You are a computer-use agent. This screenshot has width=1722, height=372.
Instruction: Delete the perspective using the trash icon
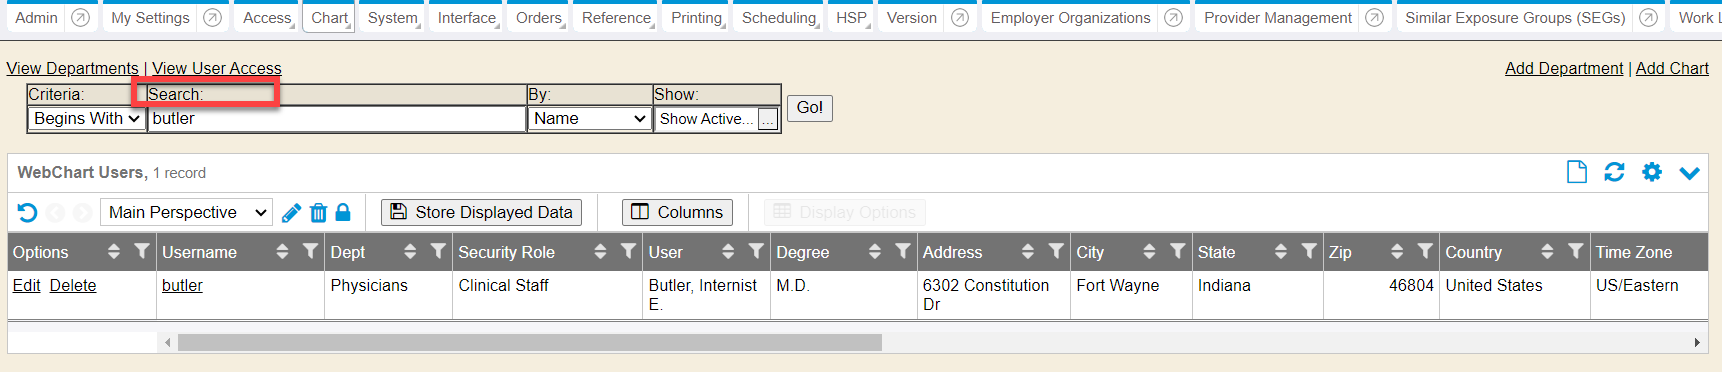pyautogui.click(x=318, y=212)
